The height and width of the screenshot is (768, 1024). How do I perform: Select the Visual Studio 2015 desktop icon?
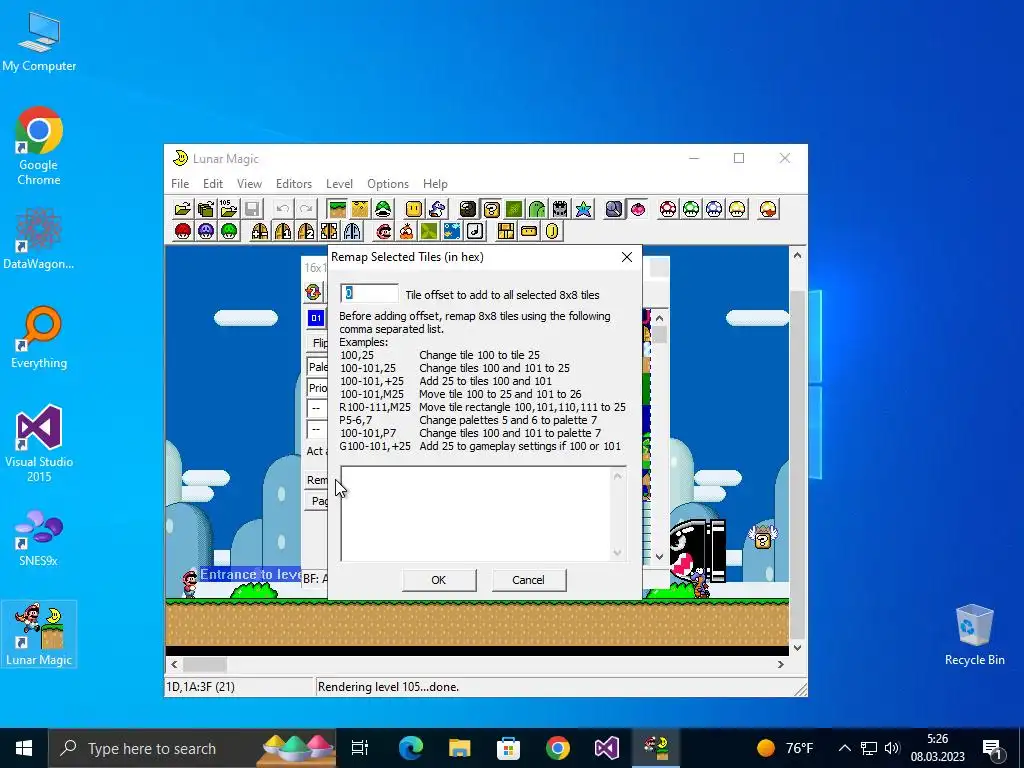pyautogui.click(x=39, y=444)
